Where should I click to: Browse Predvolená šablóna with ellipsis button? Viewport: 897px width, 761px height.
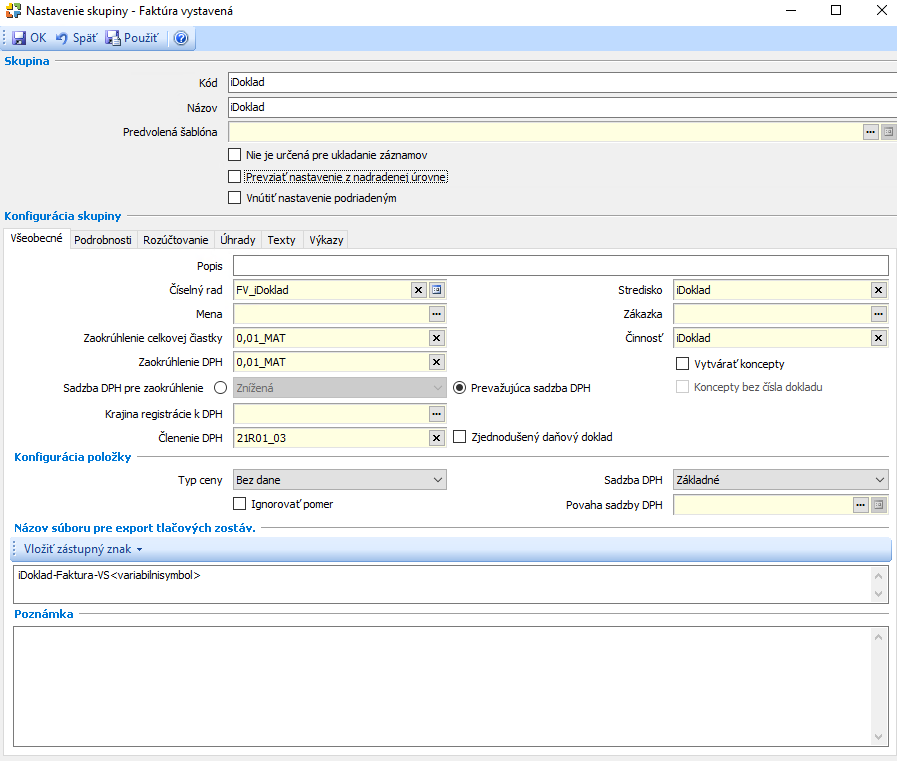pos(870,132)
